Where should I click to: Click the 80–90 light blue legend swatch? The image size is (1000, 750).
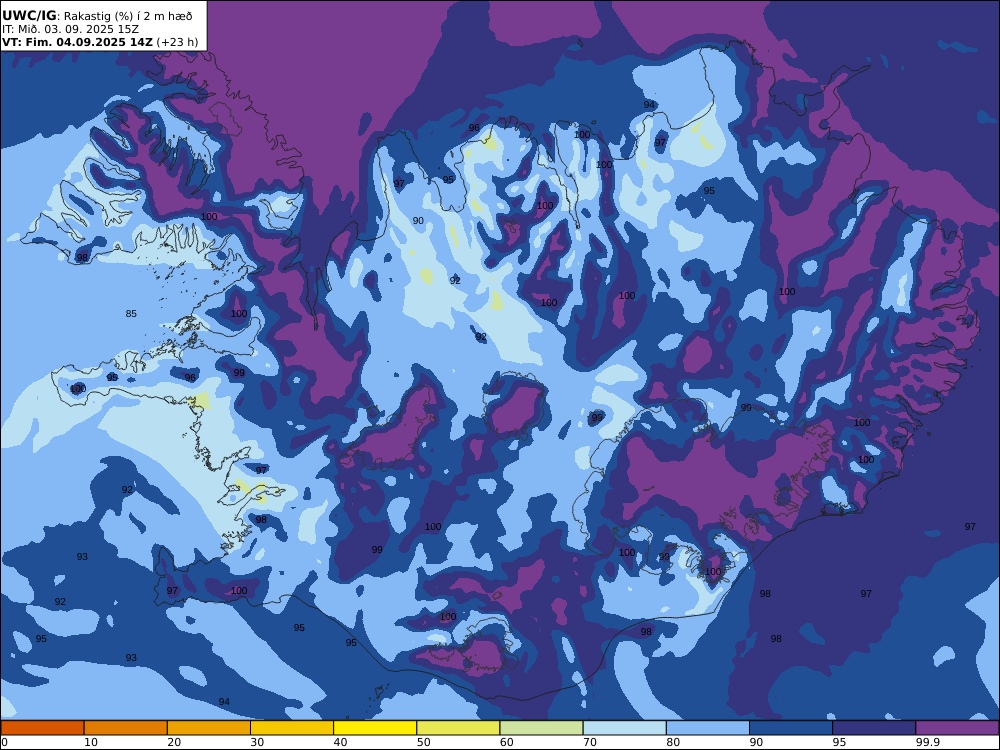[x=708, y=728]
